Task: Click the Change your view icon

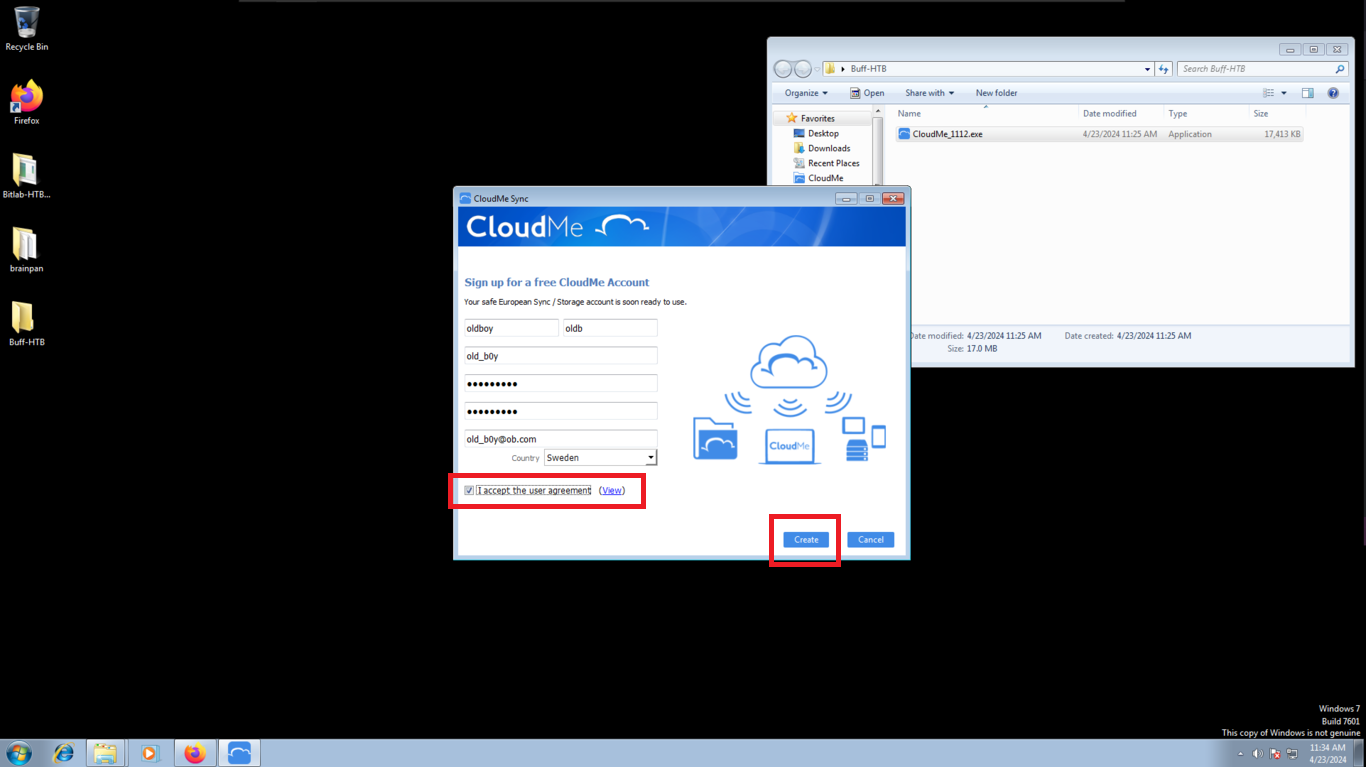Action: click(x=1269, y=93)
